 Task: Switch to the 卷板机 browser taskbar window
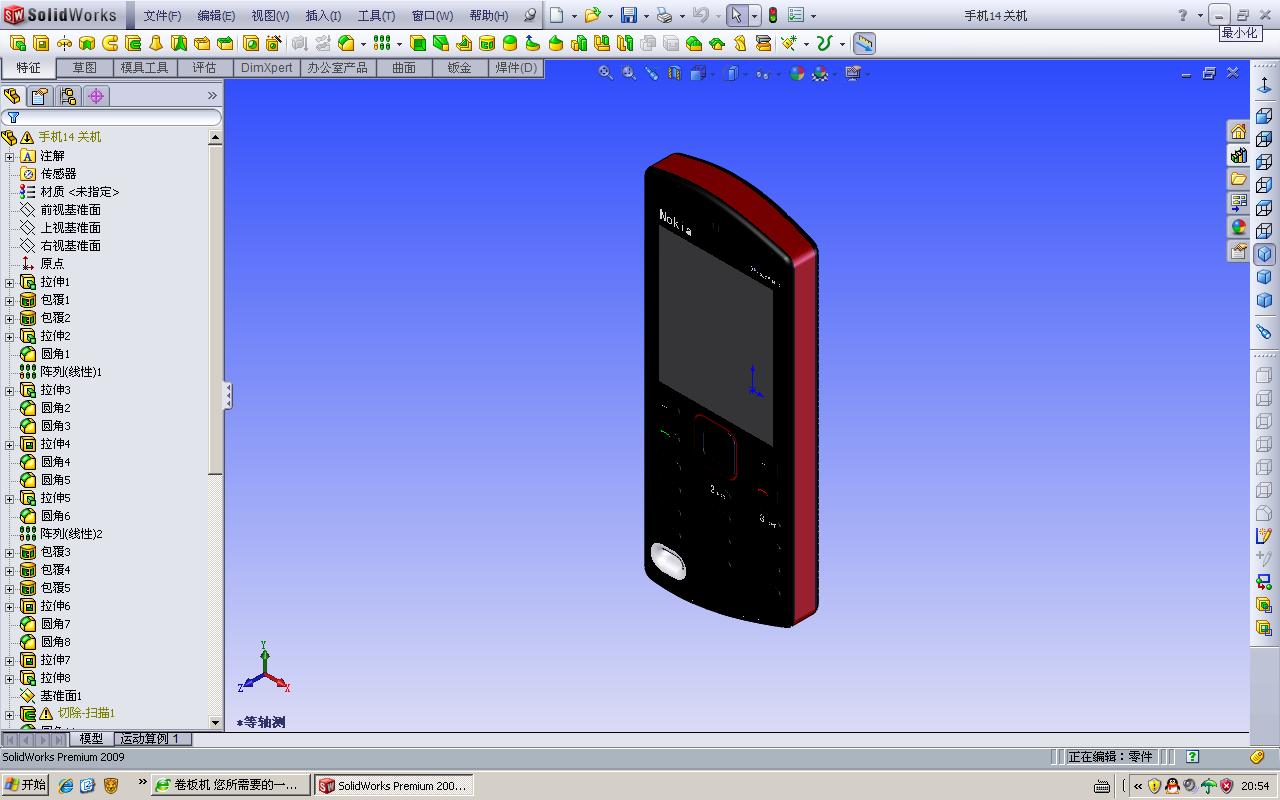tap(229, 785)
